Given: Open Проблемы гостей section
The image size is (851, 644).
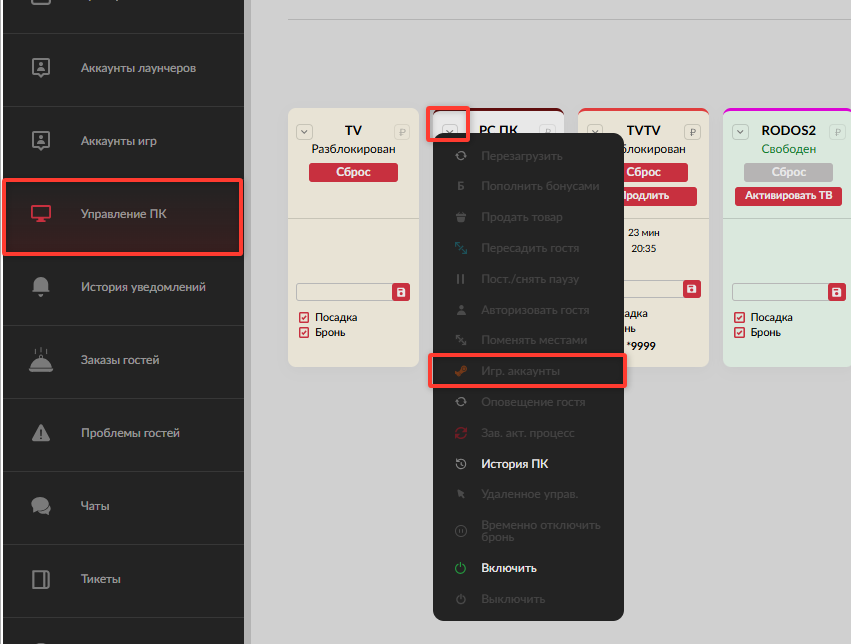Looking at the screenshot, I should click(124, 433).
